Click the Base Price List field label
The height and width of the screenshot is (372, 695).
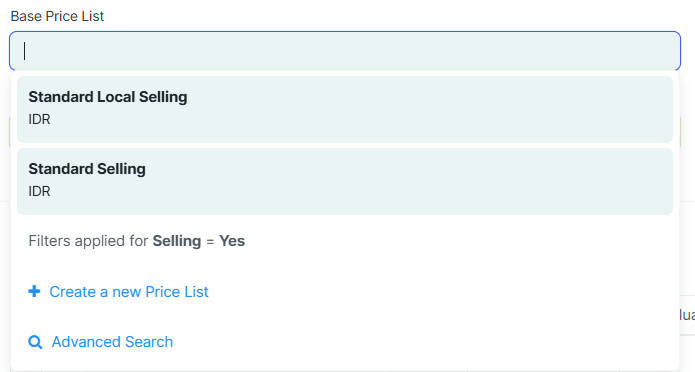[x=57, y=16]
